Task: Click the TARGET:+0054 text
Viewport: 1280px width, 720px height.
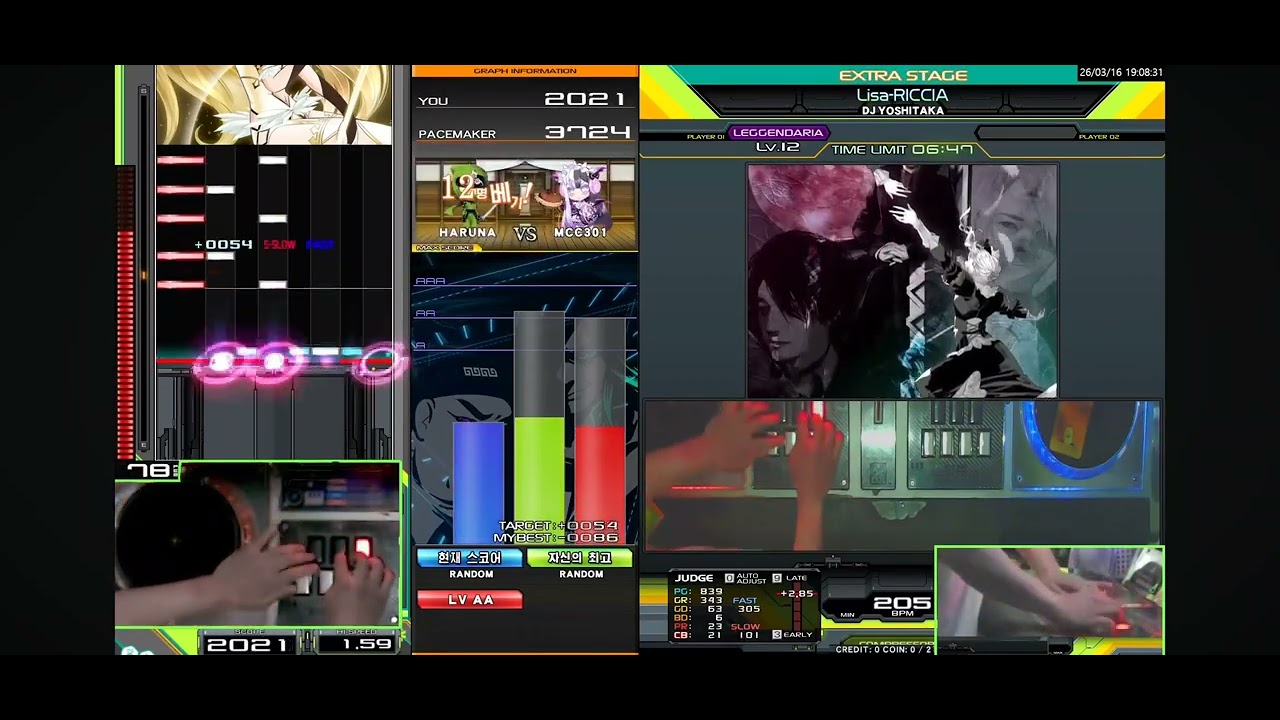Action: point(558,526)
